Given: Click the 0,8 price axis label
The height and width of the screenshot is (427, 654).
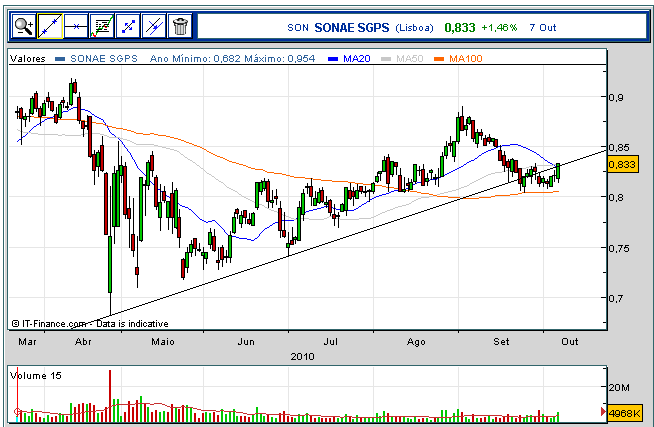Looking at the screenshot, I should tap(616, 197).
